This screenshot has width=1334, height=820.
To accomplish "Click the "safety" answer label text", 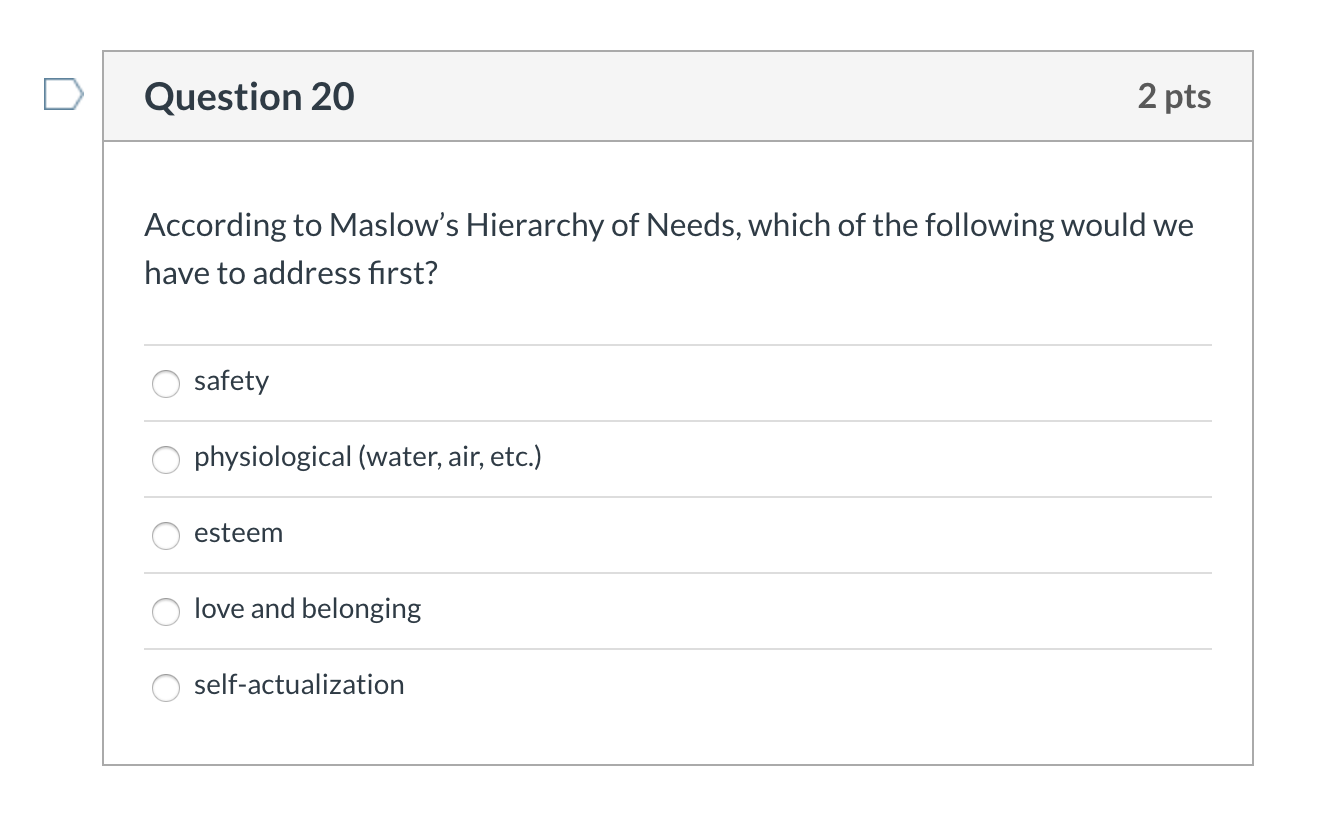I will pos(231,381).
